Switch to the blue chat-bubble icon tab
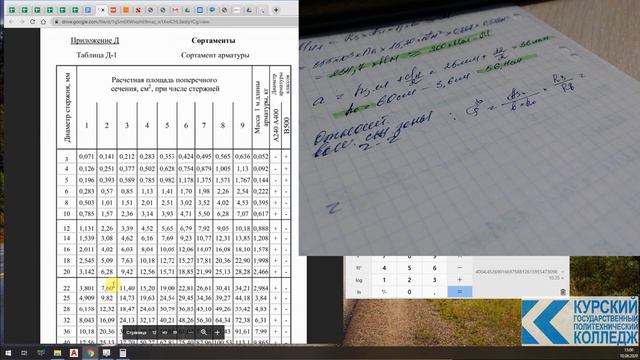Image resolution: width=640 pixels, height=360 pixels. [x=212, y=10]
